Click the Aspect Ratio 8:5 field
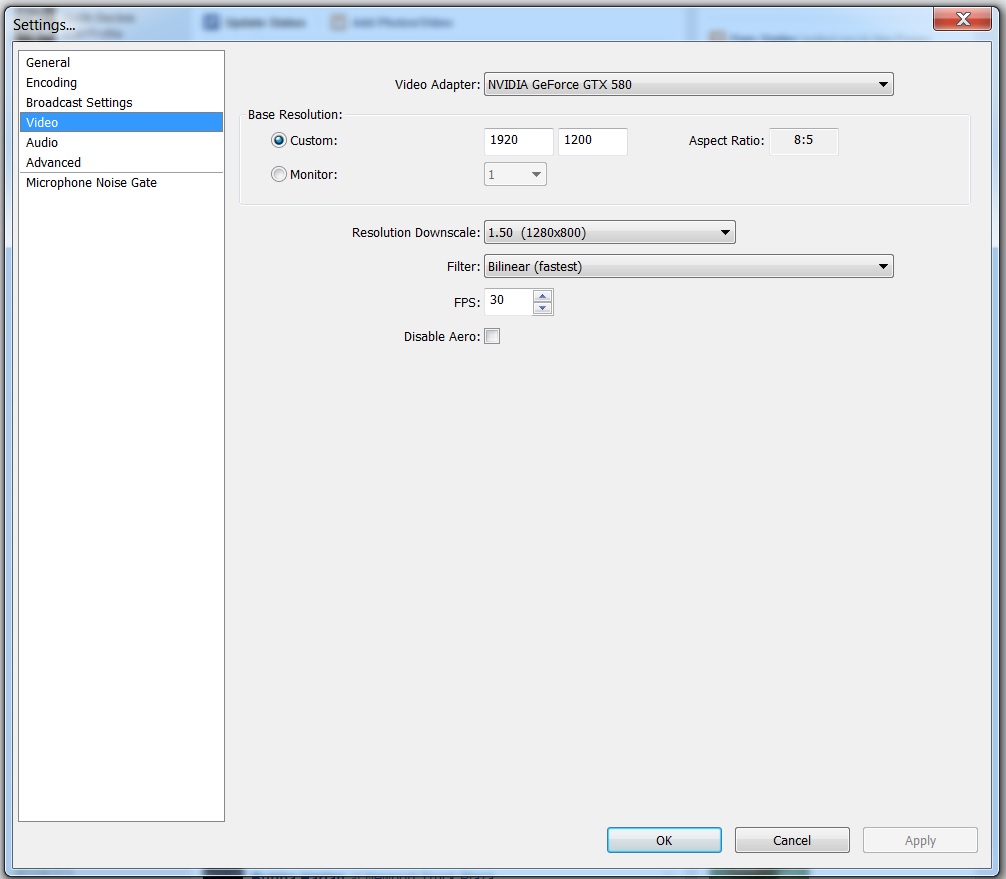 tap(803, 141)
